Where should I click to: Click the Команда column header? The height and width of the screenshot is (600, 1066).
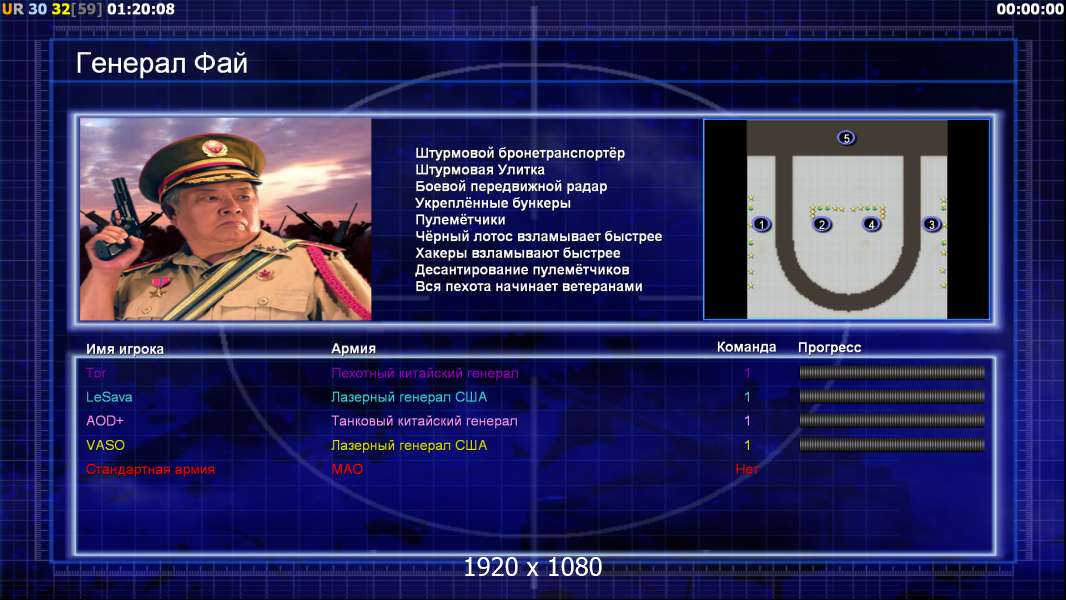pos(746,347)
